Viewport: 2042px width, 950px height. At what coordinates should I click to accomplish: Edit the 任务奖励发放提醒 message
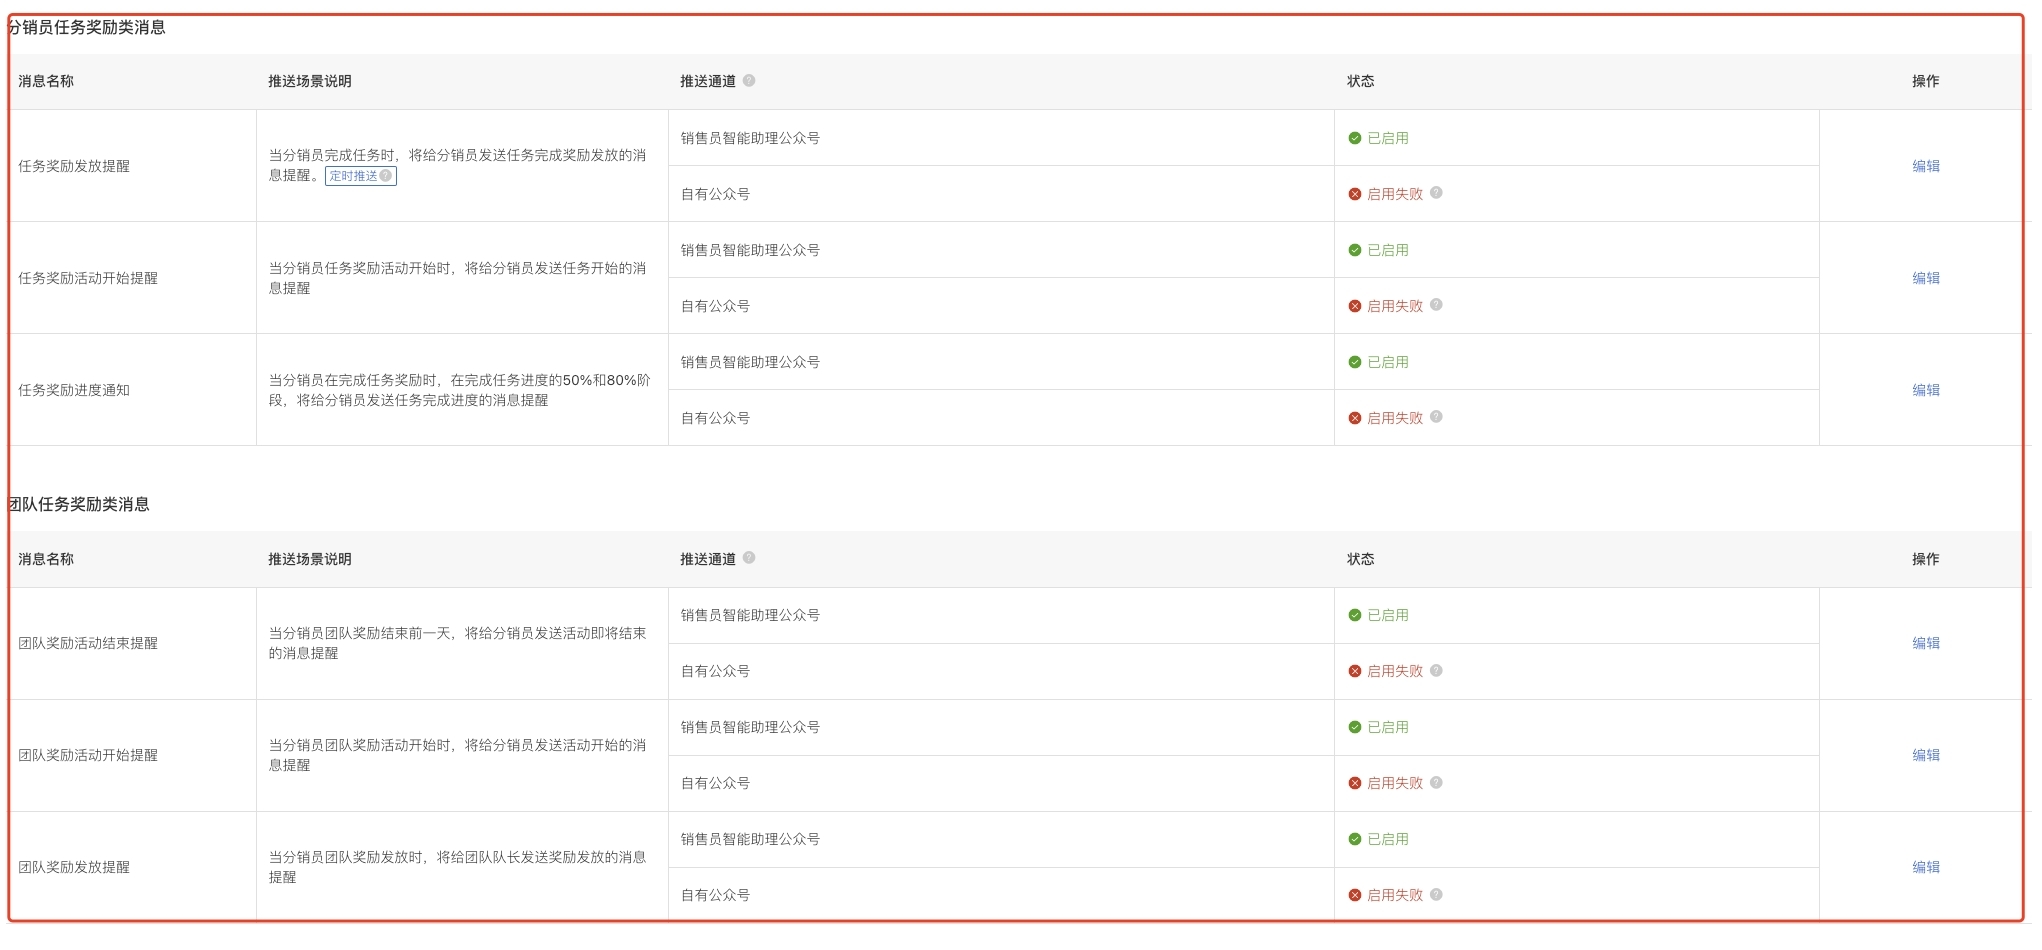pyautogui.click(x=1926, y=166)
